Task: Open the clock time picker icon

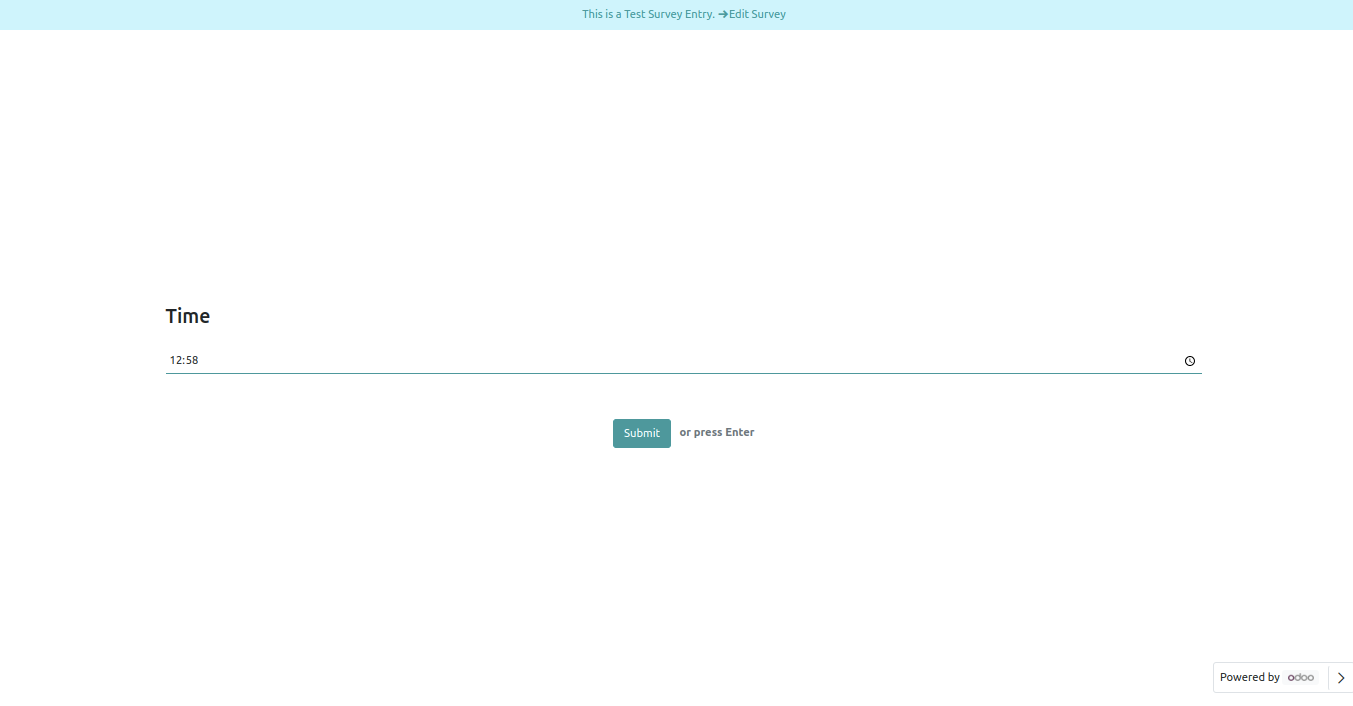Action: point(1190,361)
